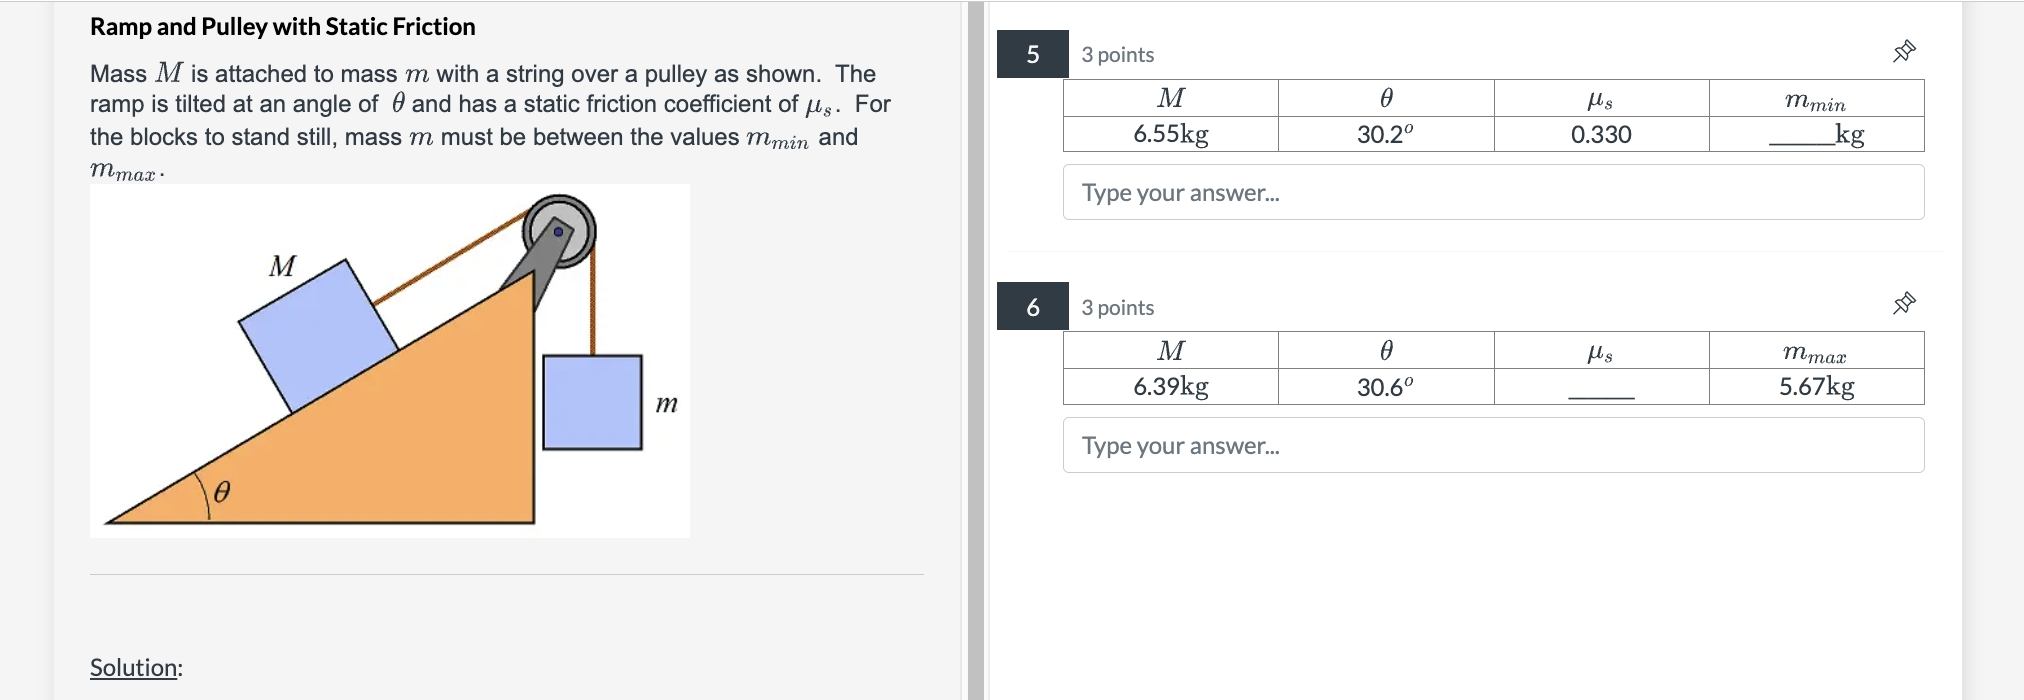Click the gray vertical pane divider

coord(976,350)
